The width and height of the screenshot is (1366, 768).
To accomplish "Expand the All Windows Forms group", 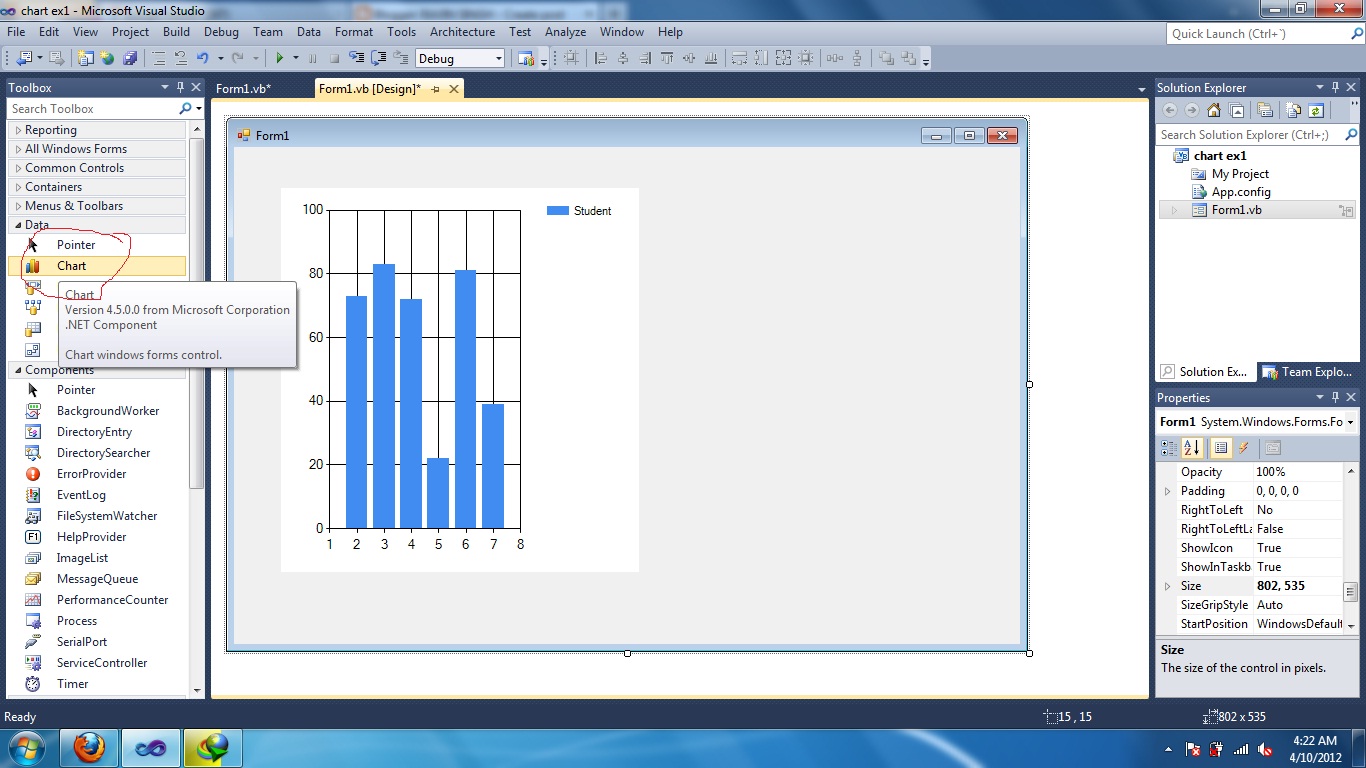I will (18, 149).
